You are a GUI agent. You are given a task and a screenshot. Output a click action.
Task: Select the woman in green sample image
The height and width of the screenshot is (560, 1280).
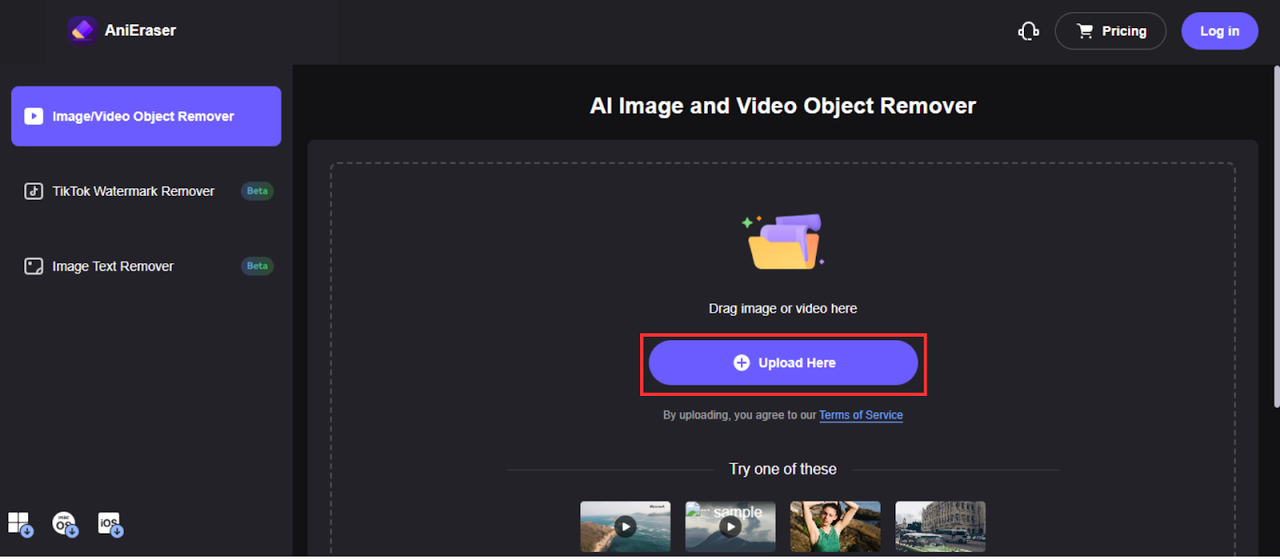pos(835,526)
